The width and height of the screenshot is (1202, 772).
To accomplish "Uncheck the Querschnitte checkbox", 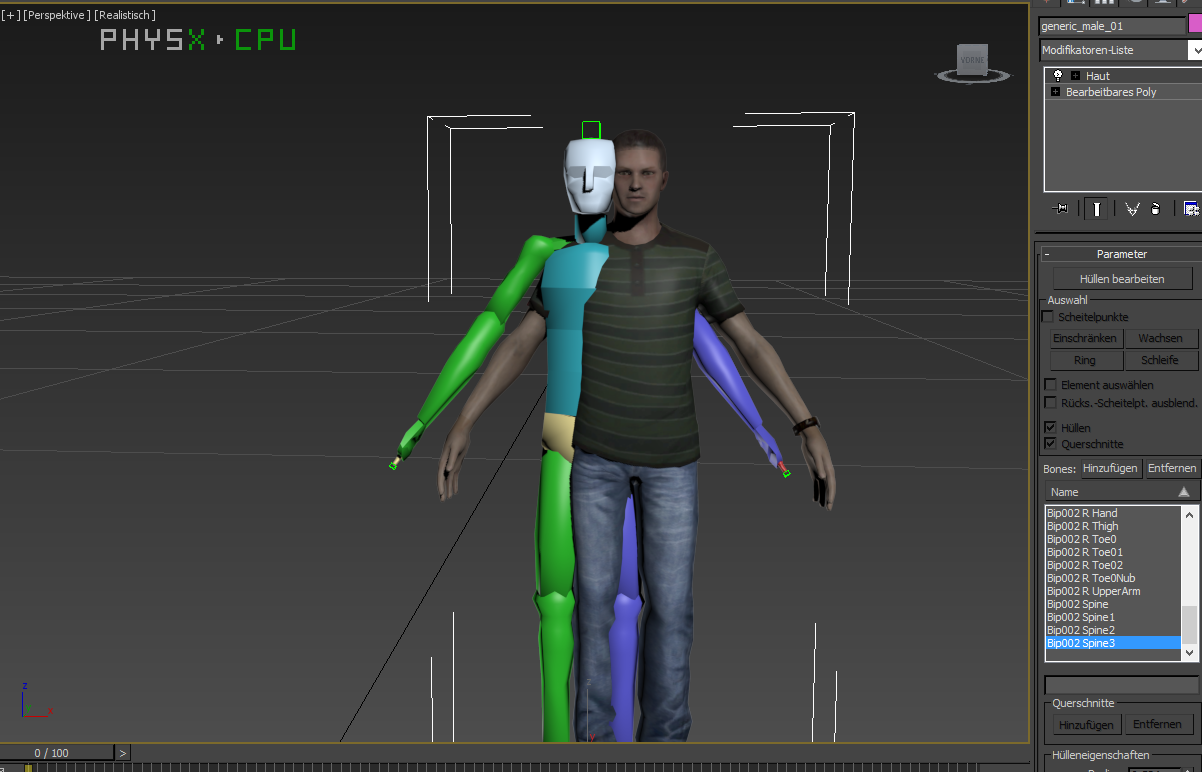I will tap(1050, 443).
